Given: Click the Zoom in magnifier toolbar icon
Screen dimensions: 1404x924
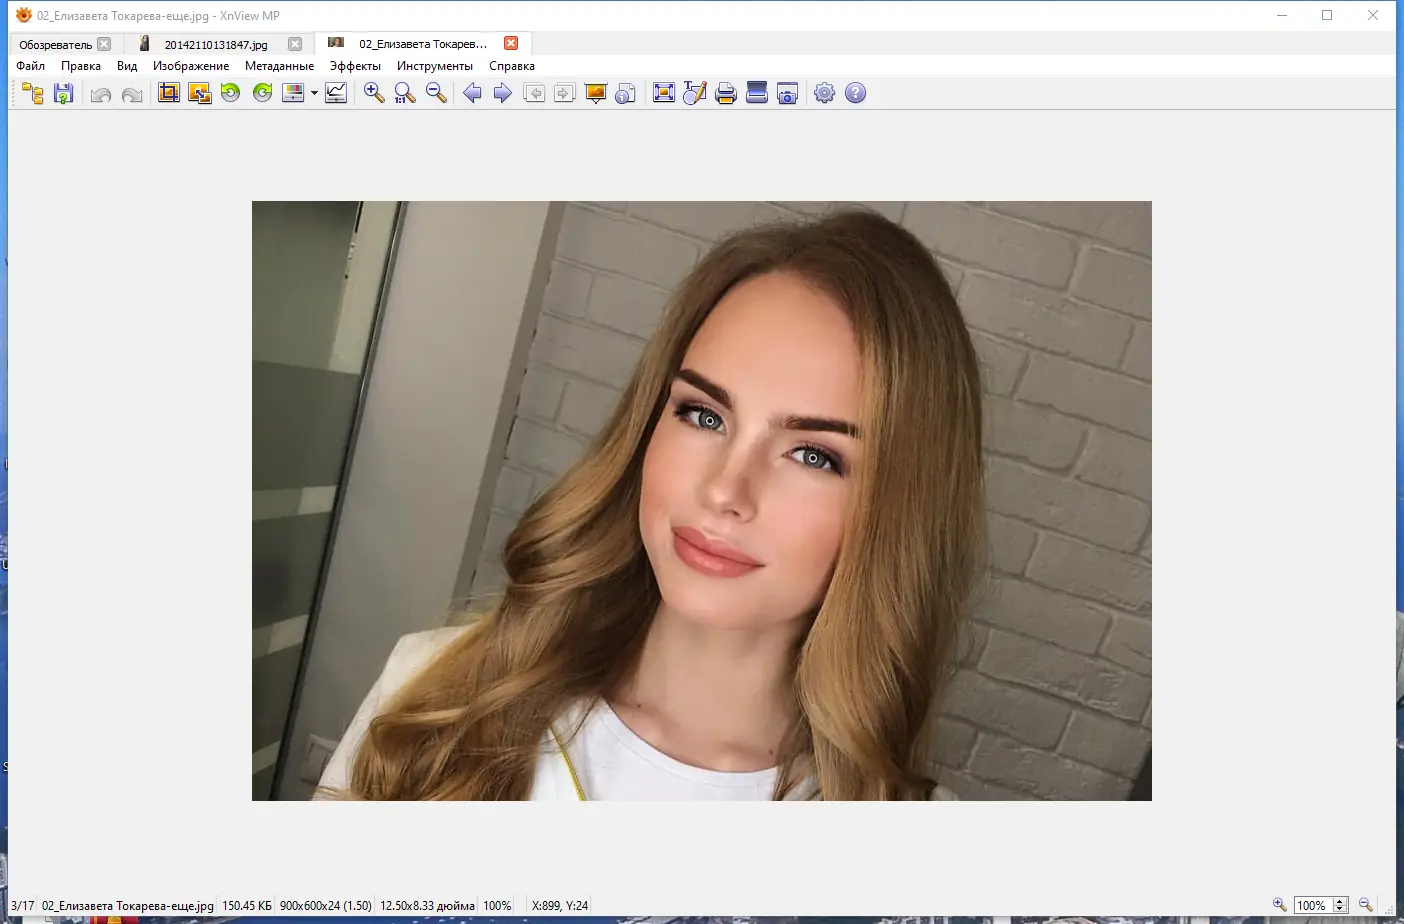Looking at the screenshot, I should (374, 93).
